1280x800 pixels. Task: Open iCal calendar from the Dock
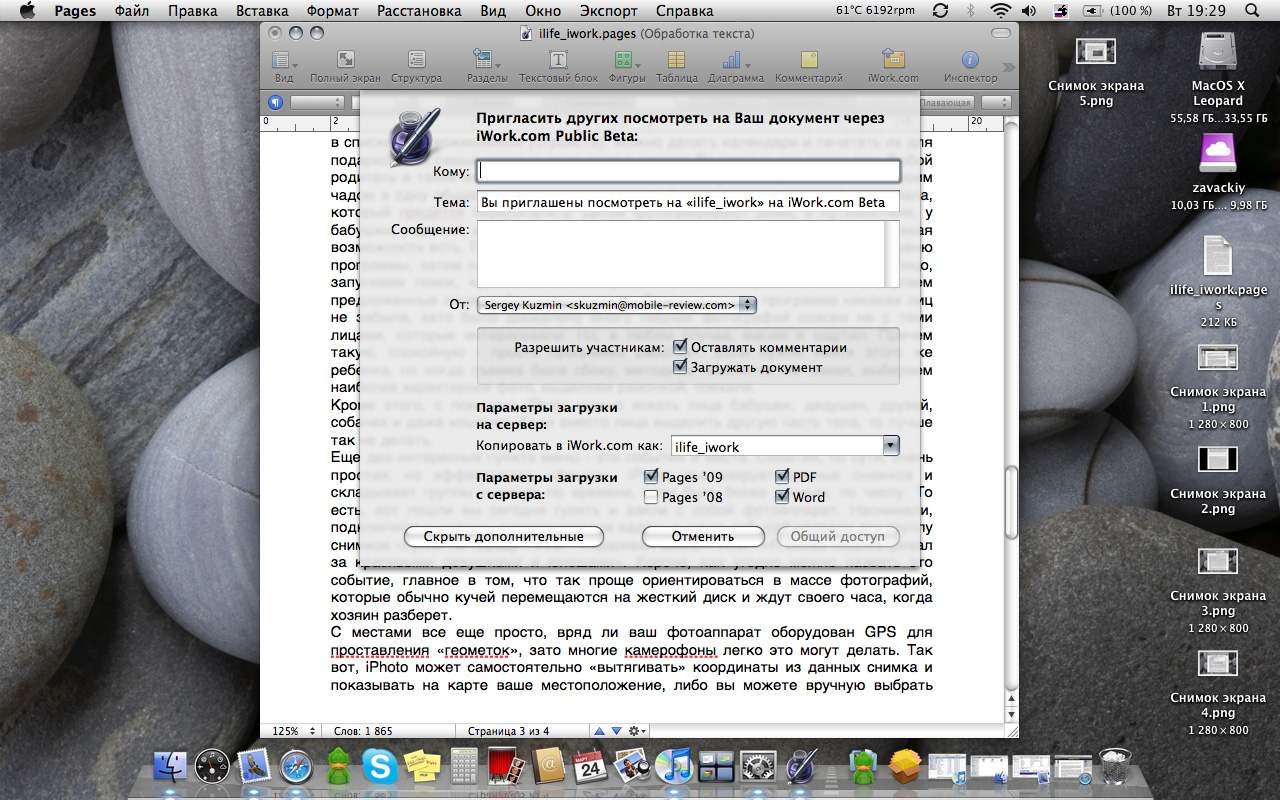[x=591, y=767]
